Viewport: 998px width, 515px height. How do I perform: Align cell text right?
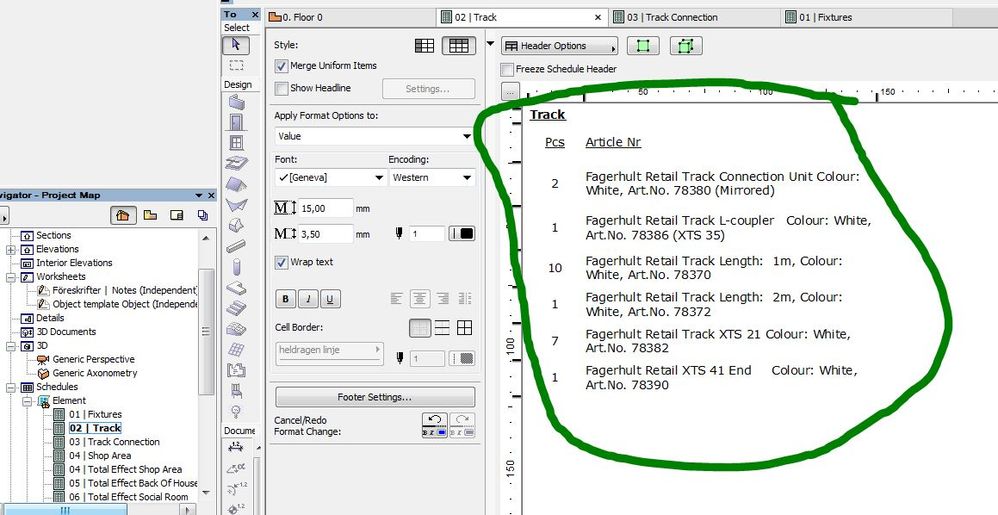442,298
